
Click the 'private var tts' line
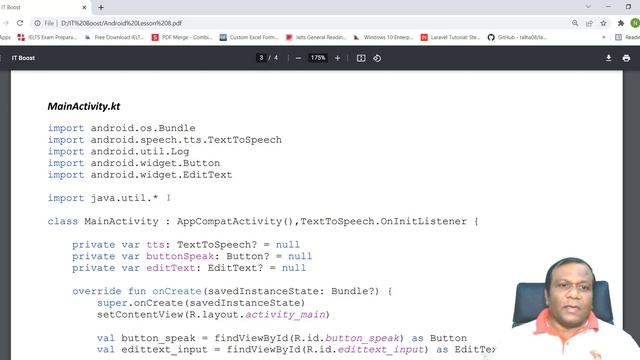186,245
